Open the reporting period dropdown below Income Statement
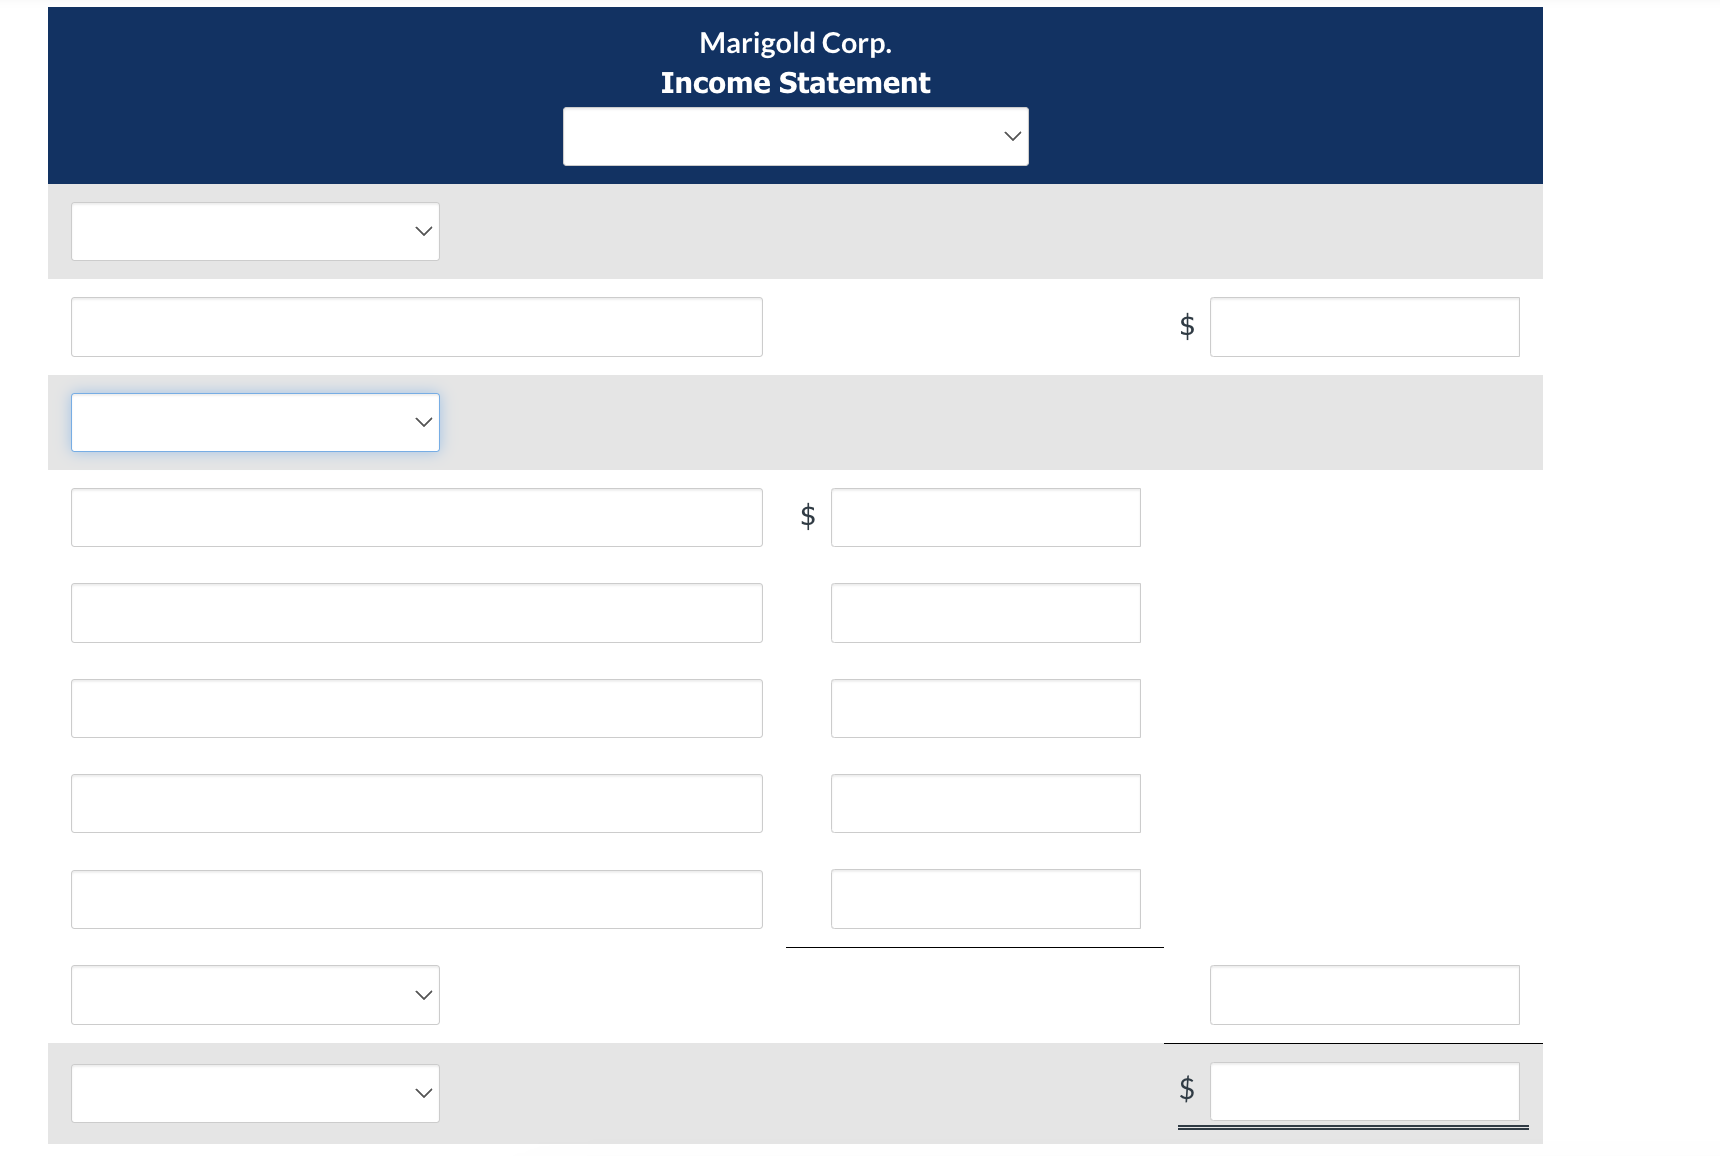1720x1156 pixels. pos(795,136)
